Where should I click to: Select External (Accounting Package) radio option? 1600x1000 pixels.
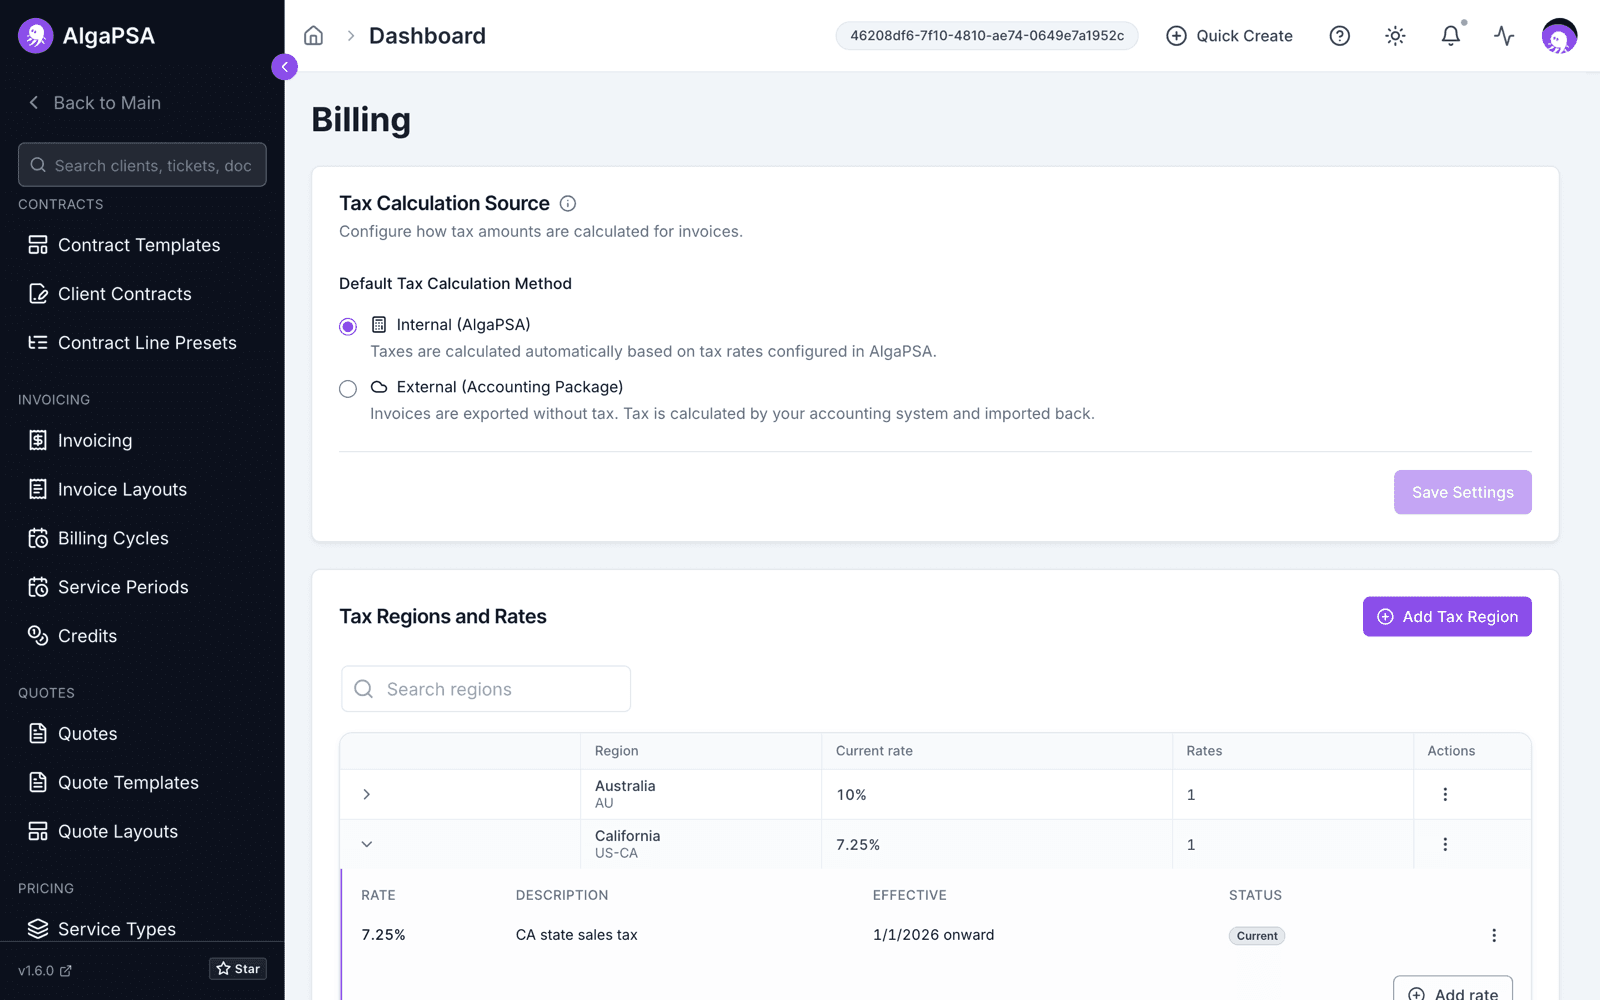pyautogui.click(x=348, y=389)
